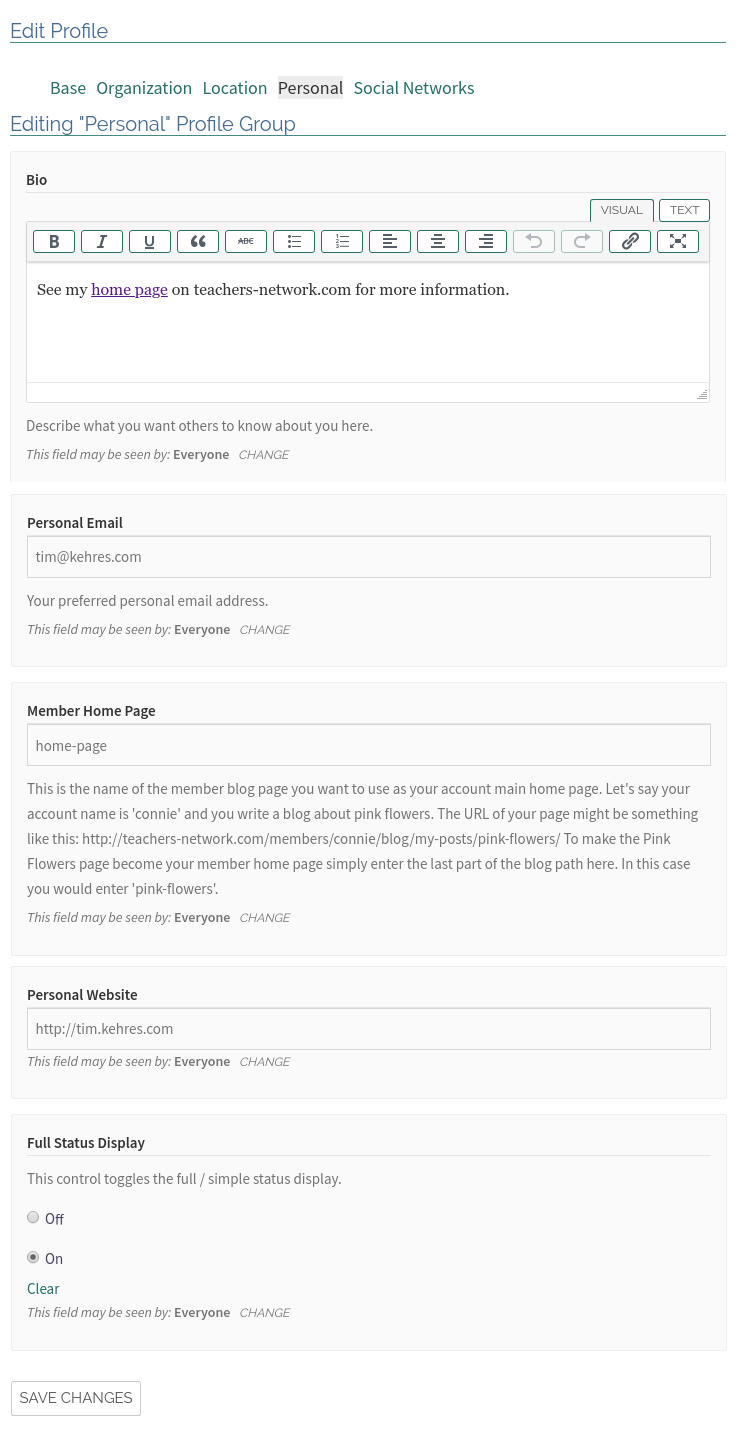Image resolution: width=740 pixels, height=1434 pixels.
Task: Enter fullscreen mode for the Bio editor
Action: tap(678, 241)
